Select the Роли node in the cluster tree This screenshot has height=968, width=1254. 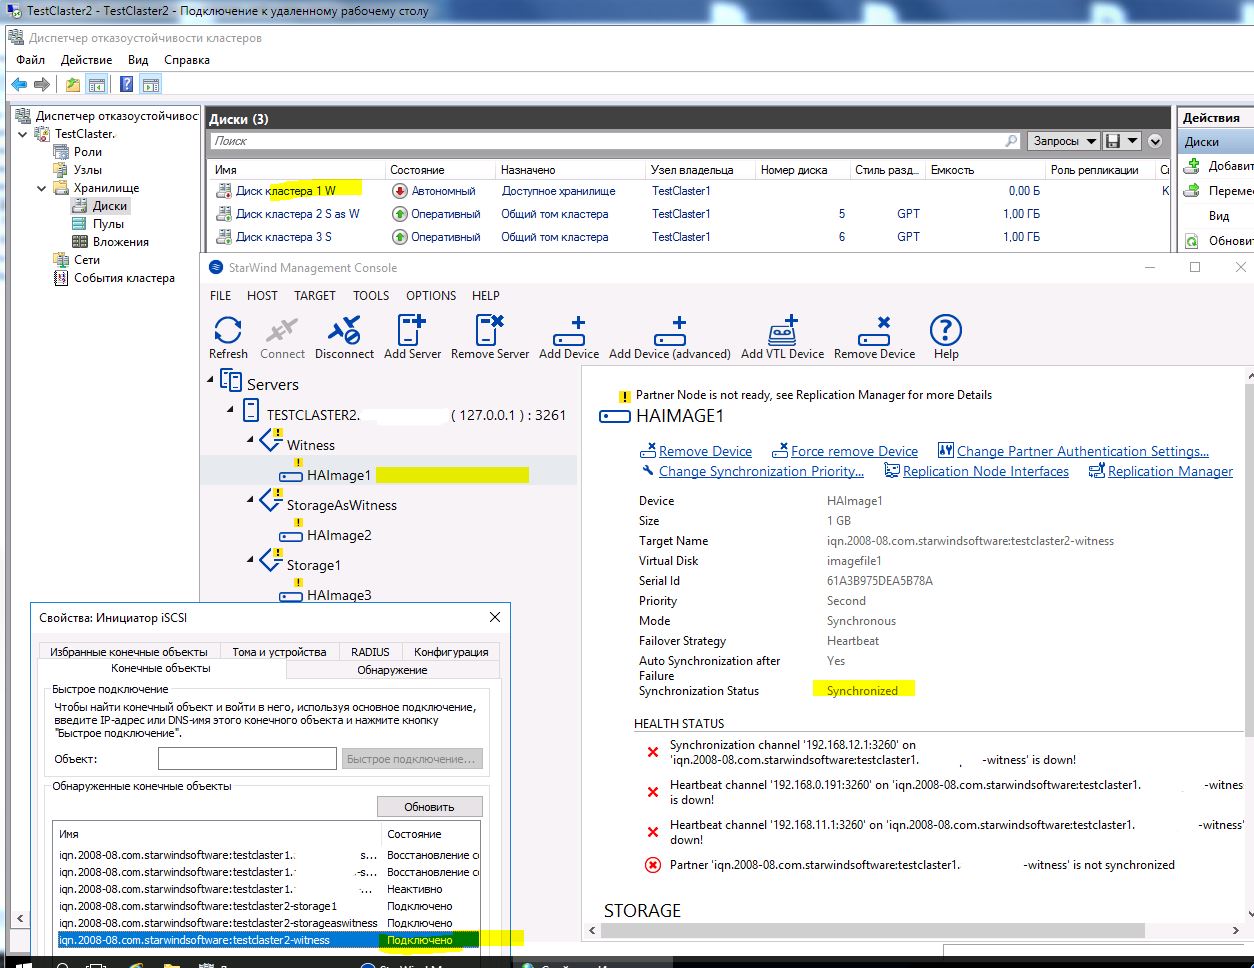(x=88, y=151)
